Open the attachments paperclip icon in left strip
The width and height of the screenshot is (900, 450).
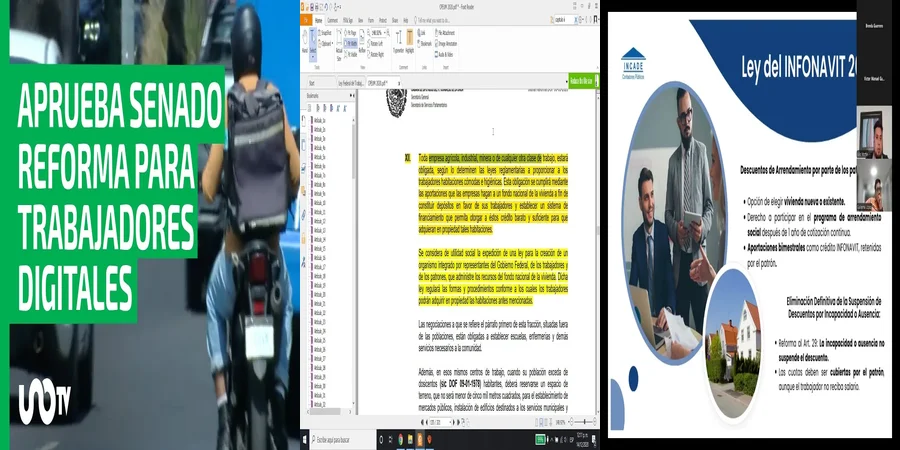pyautogui.click(x=304, y=216)
